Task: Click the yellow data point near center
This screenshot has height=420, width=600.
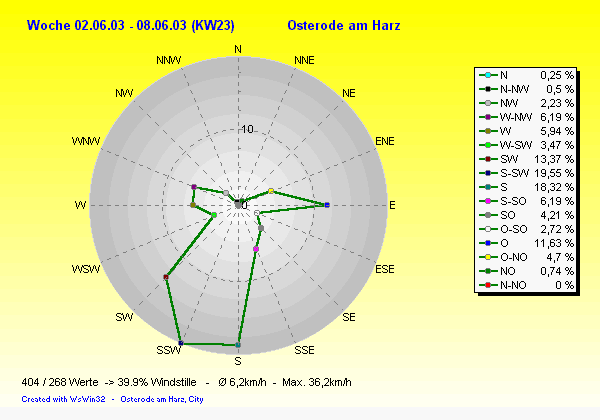Action: [271, 191]
